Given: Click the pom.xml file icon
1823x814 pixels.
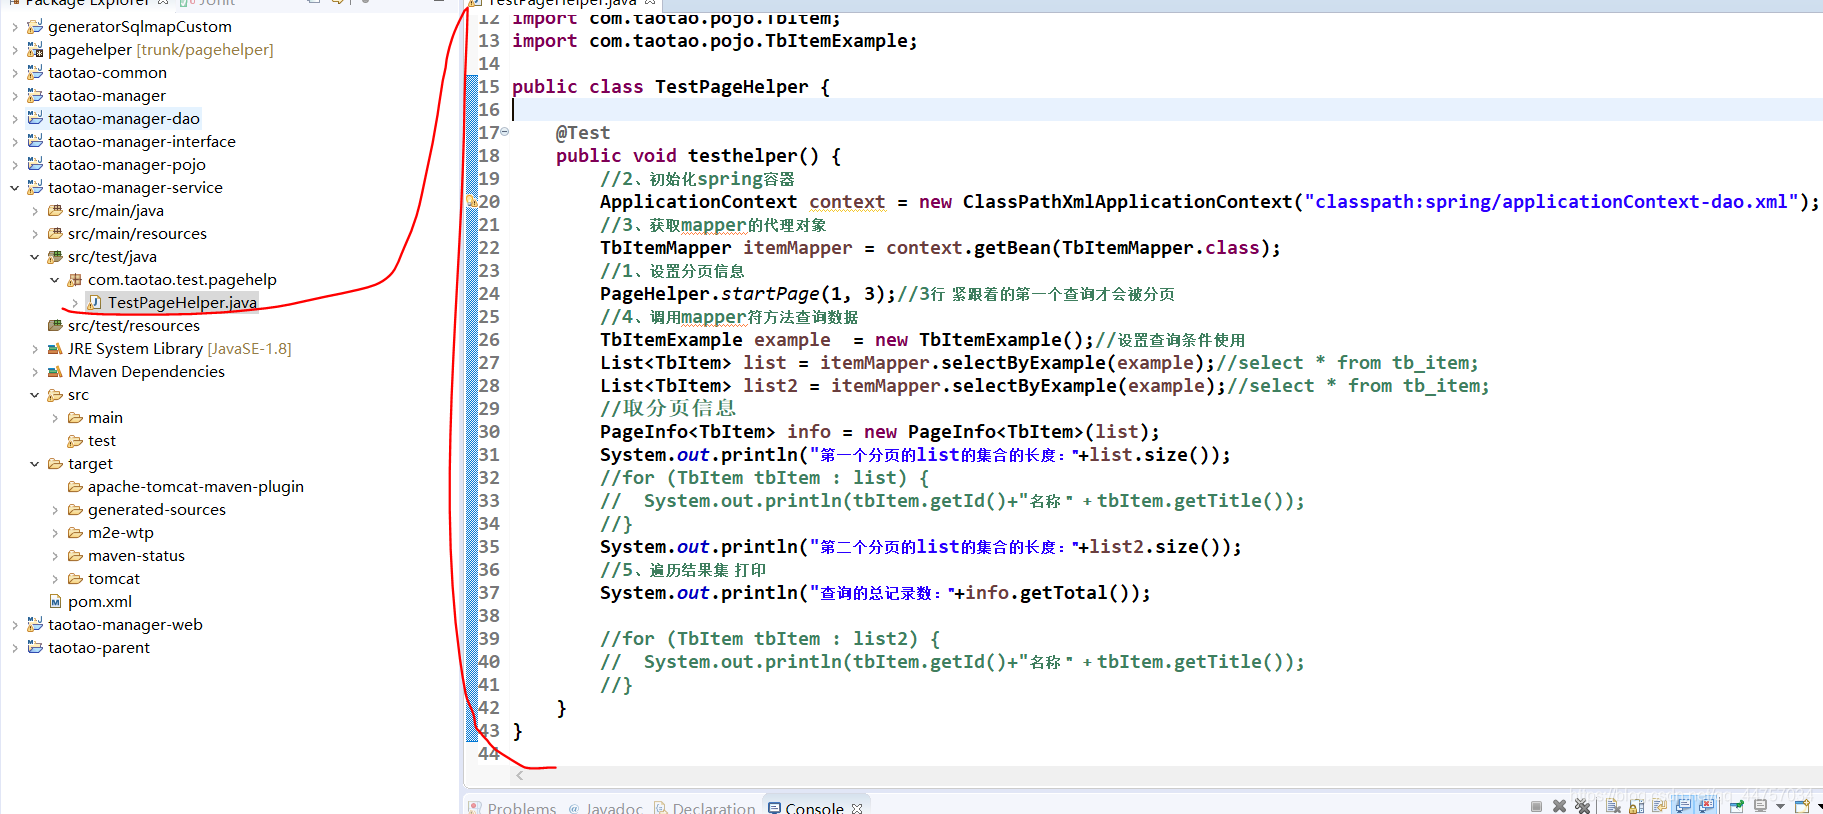Looking at the screenshot, I should click(x=55, y=602).
